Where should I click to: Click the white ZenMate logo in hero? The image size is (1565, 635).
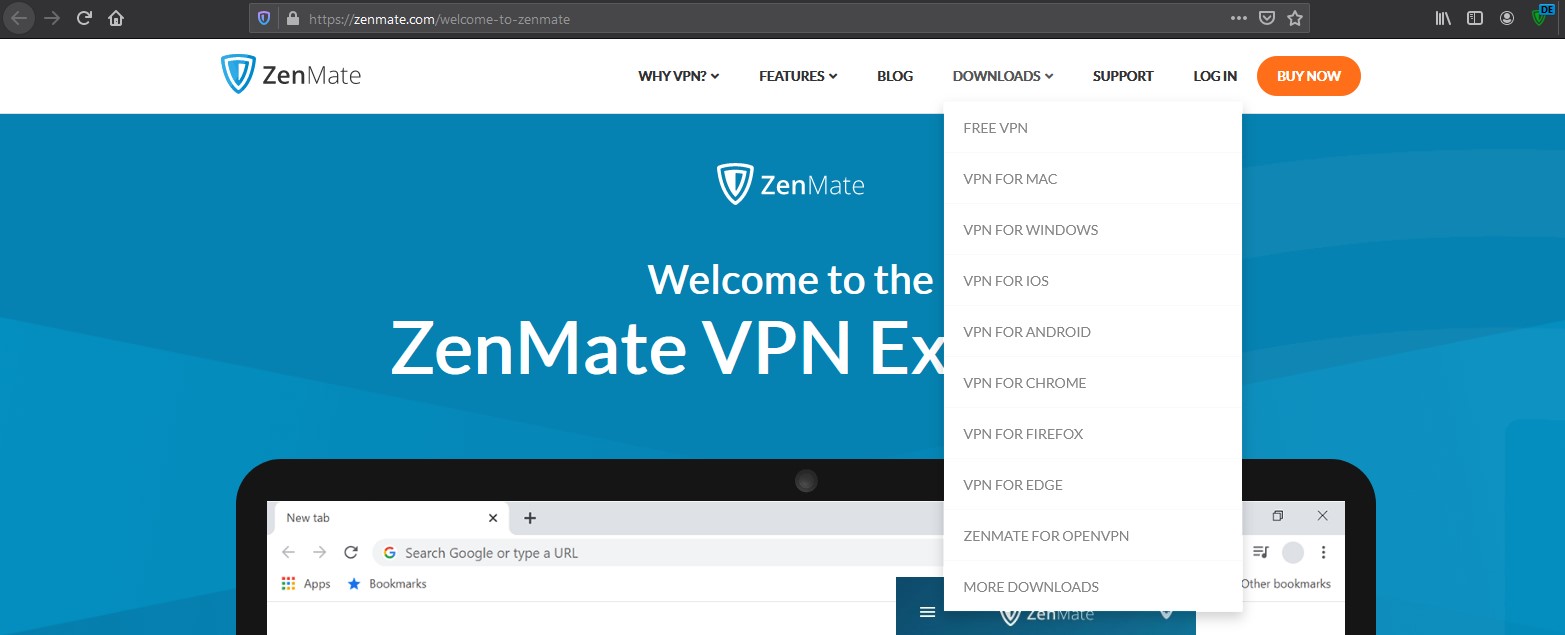click(x=791, y=184)
